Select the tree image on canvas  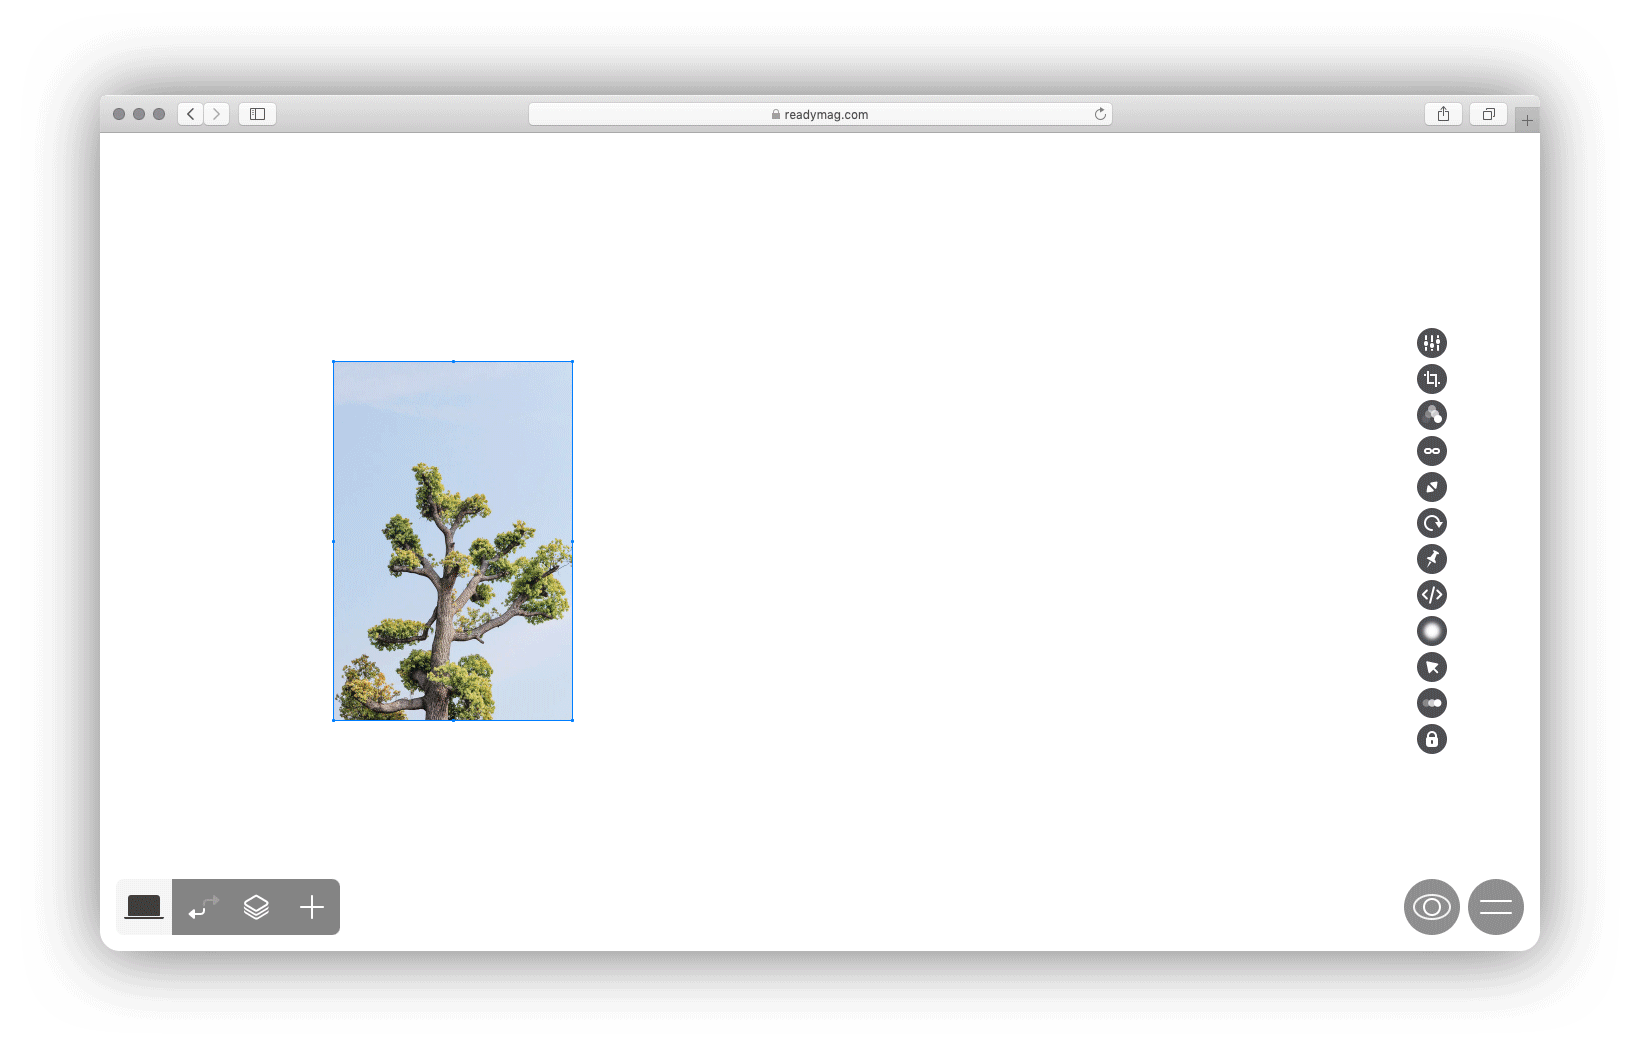453,541
